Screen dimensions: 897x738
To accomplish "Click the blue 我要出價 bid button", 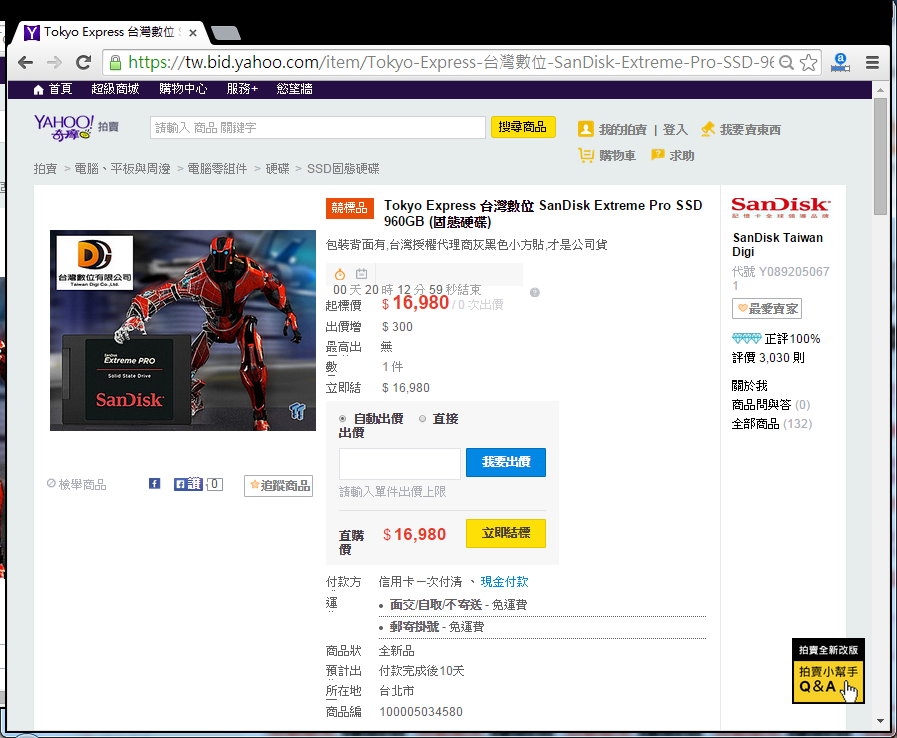I will coord(506,462).
